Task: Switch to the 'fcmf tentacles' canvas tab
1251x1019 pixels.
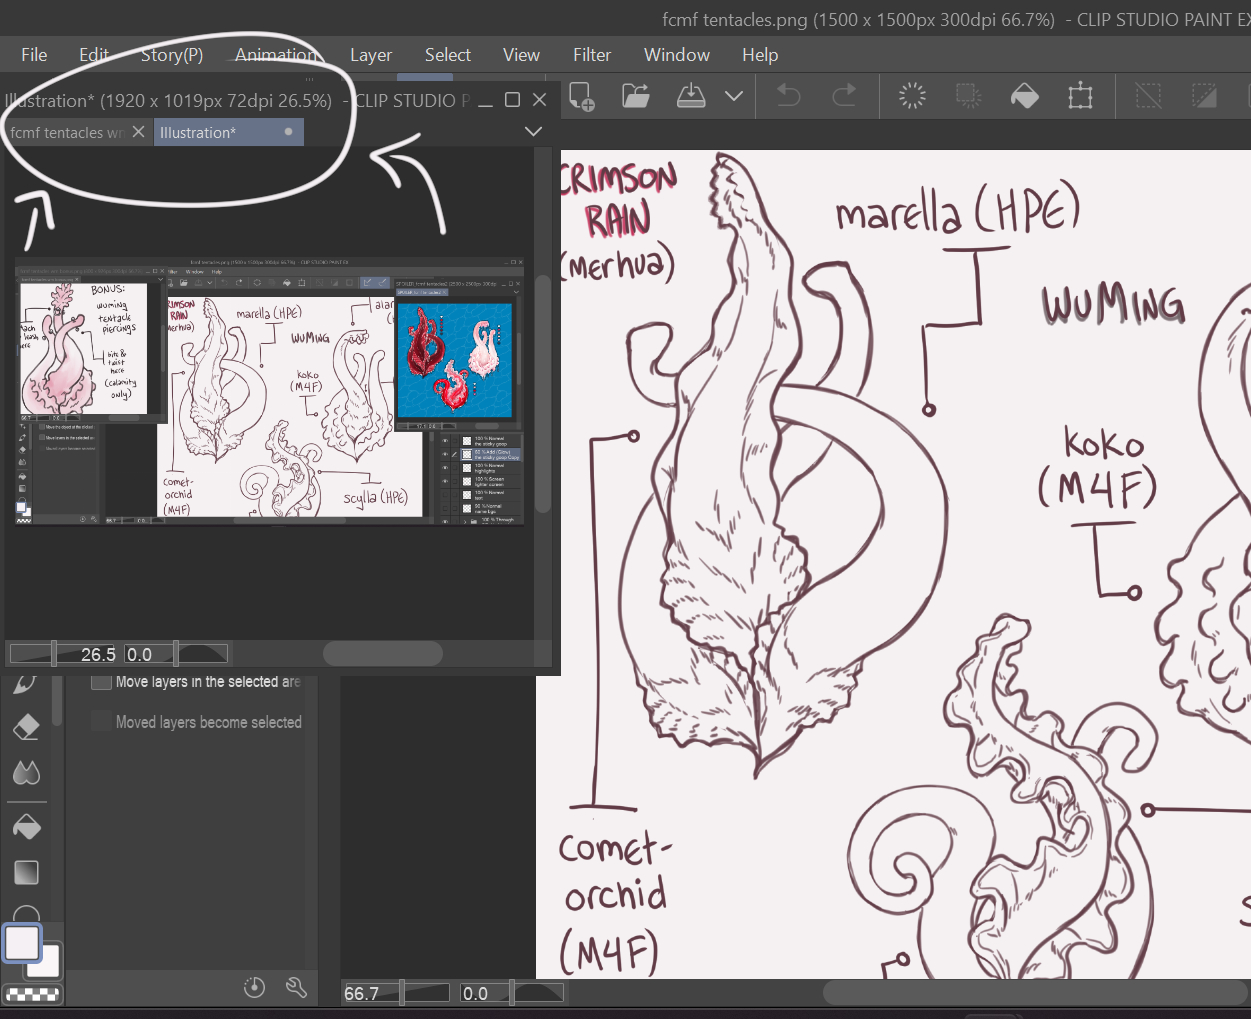Action: point(66,133)
